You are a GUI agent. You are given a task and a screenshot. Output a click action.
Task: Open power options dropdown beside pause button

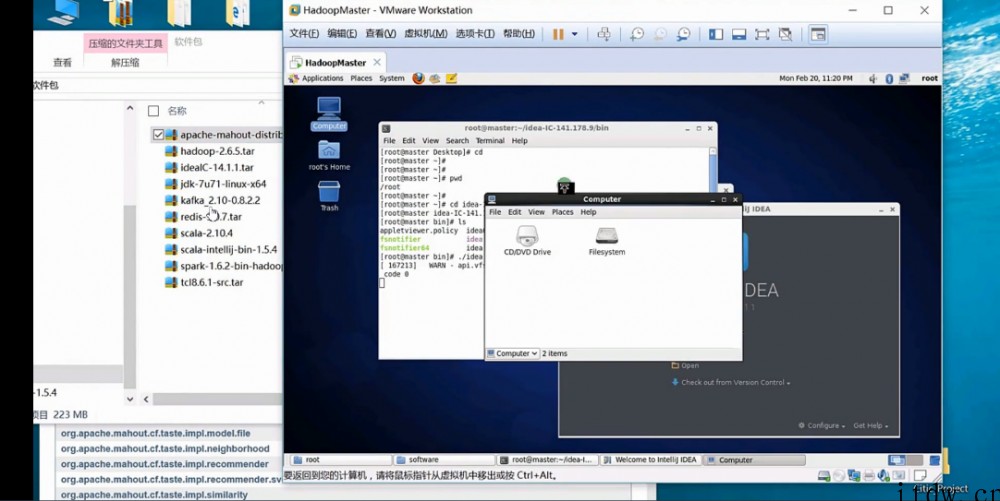[575, 34]
